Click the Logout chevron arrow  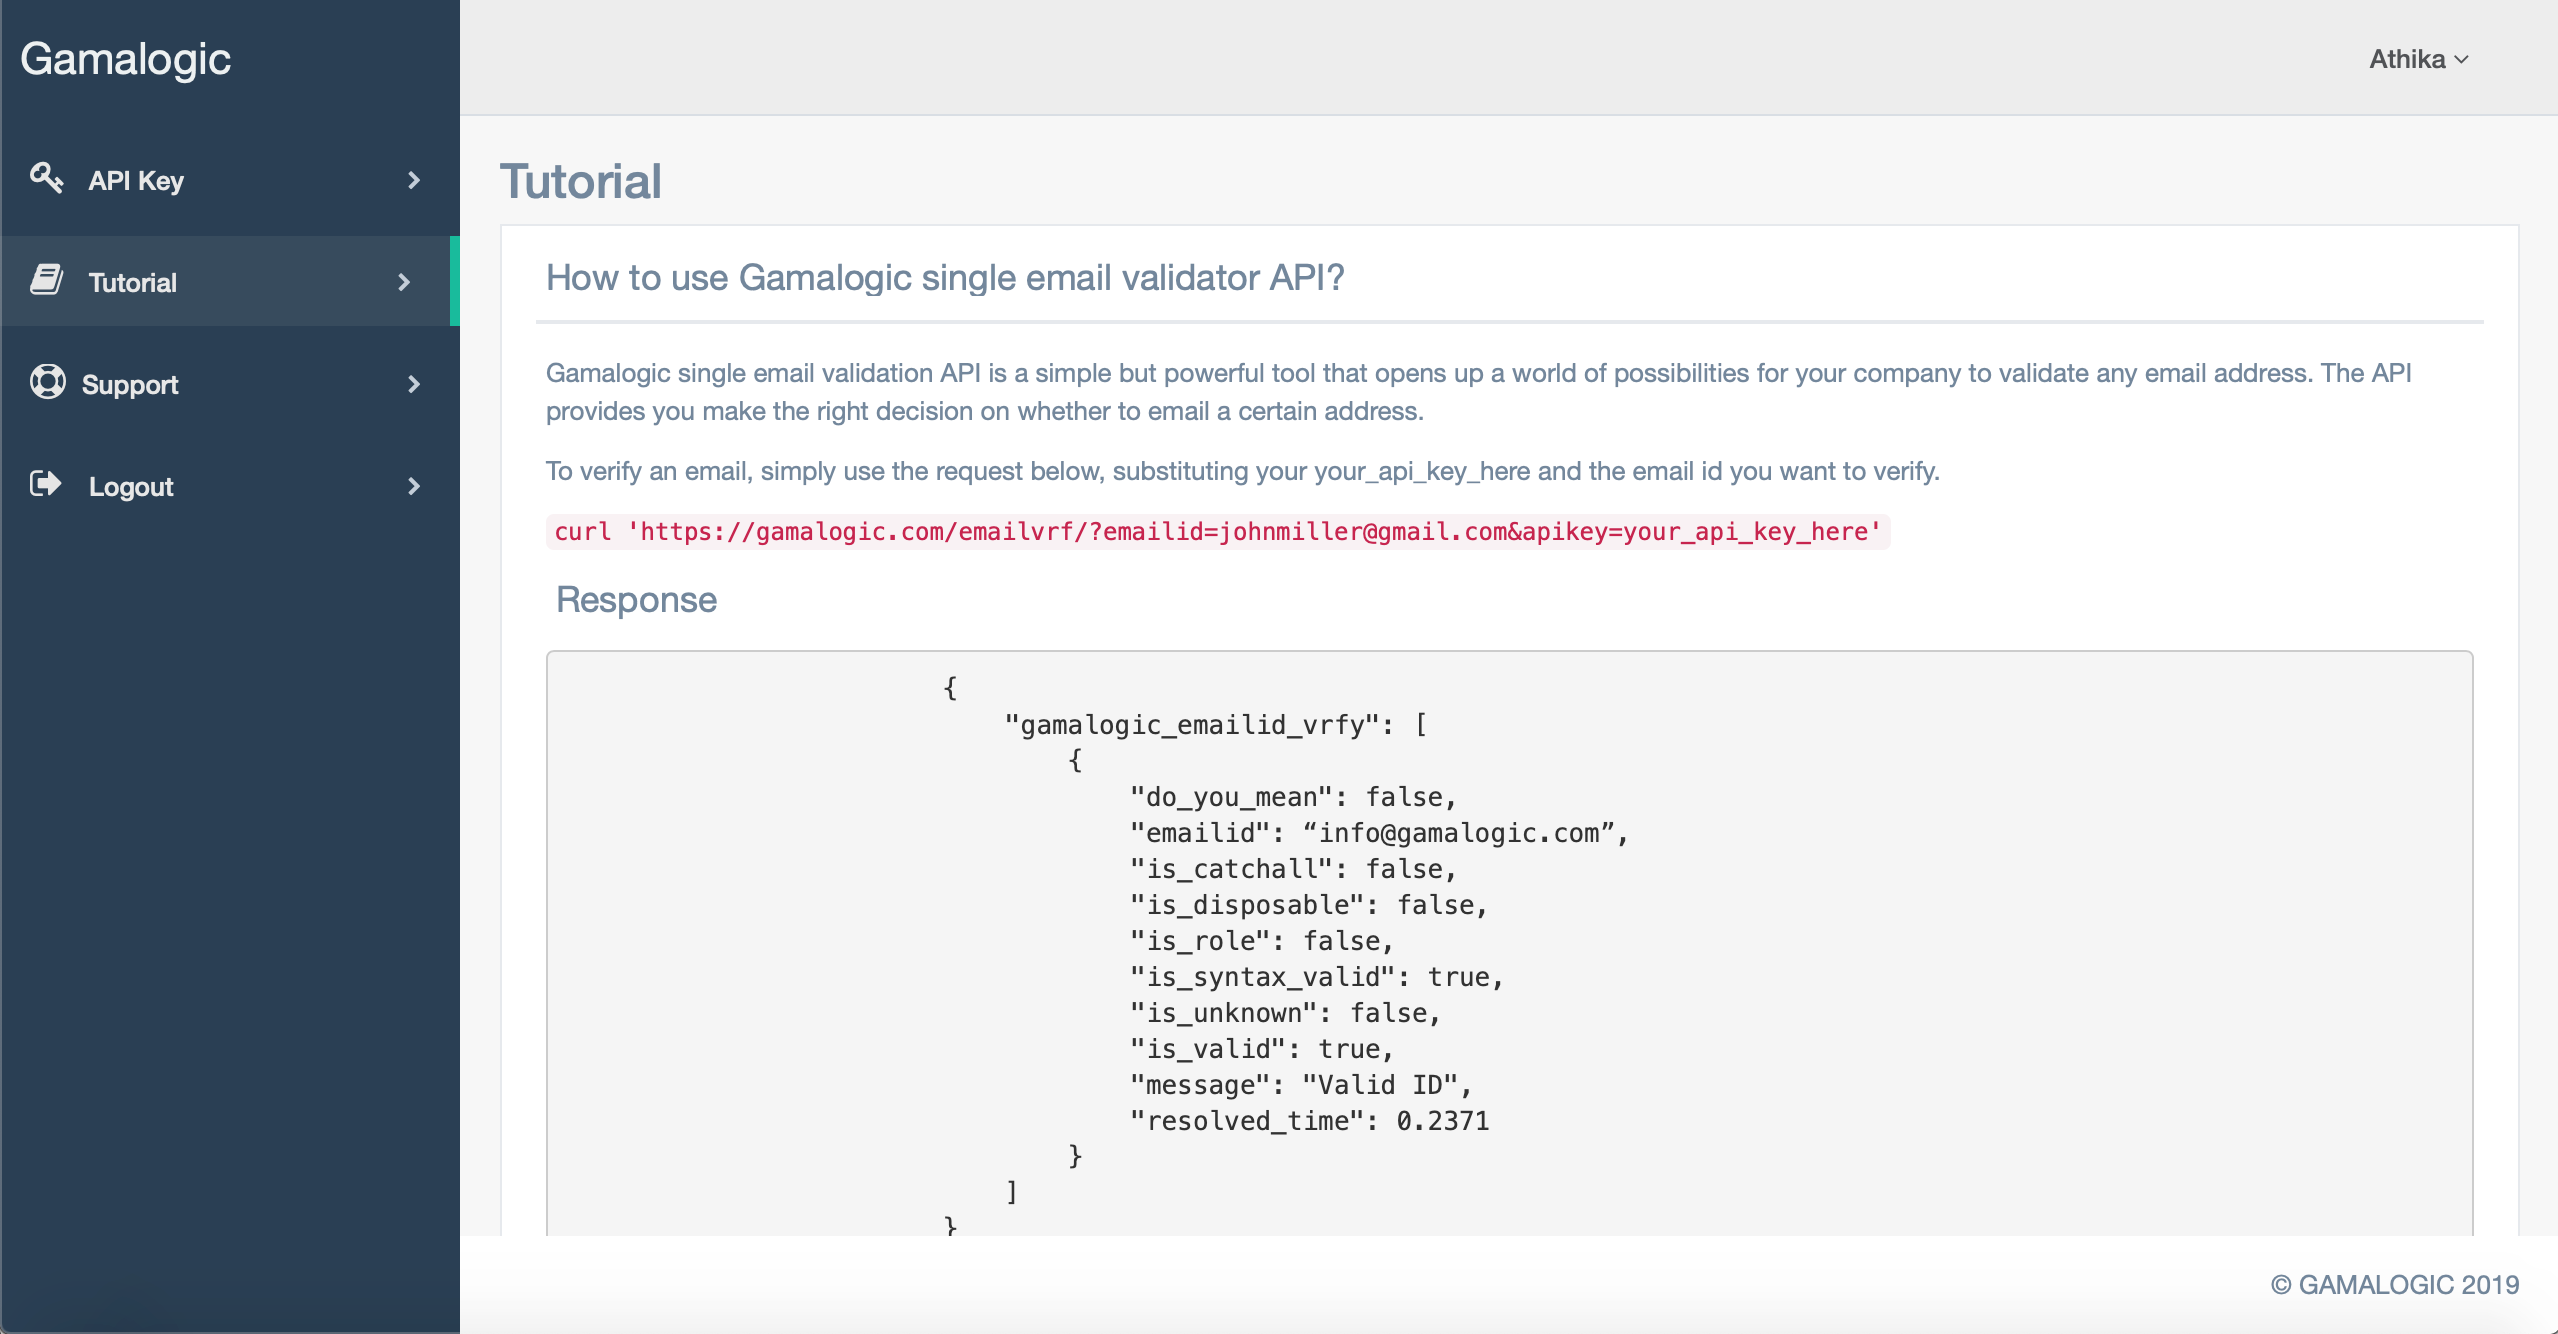[414, 487]
